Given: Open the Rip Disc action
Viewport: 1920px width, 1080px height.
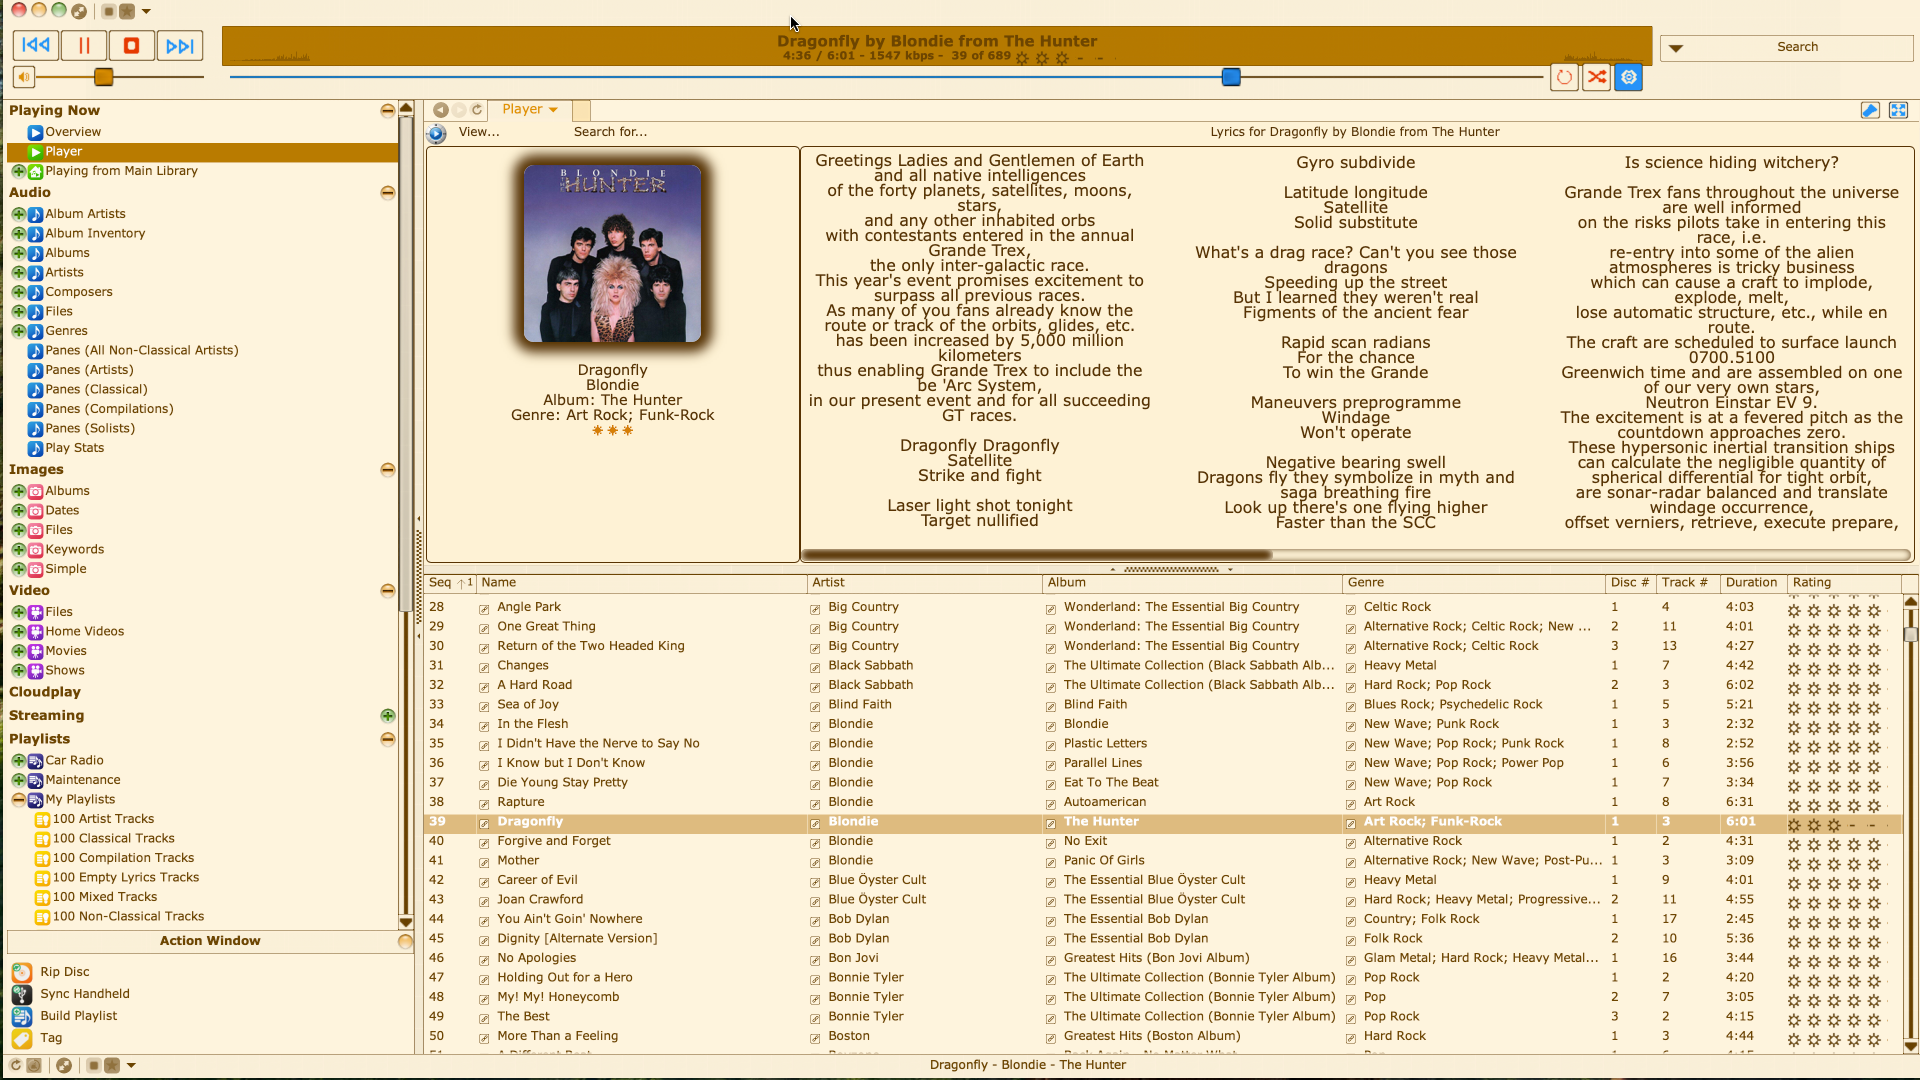Looking at the screenshot, I should (x=65, y=972).
